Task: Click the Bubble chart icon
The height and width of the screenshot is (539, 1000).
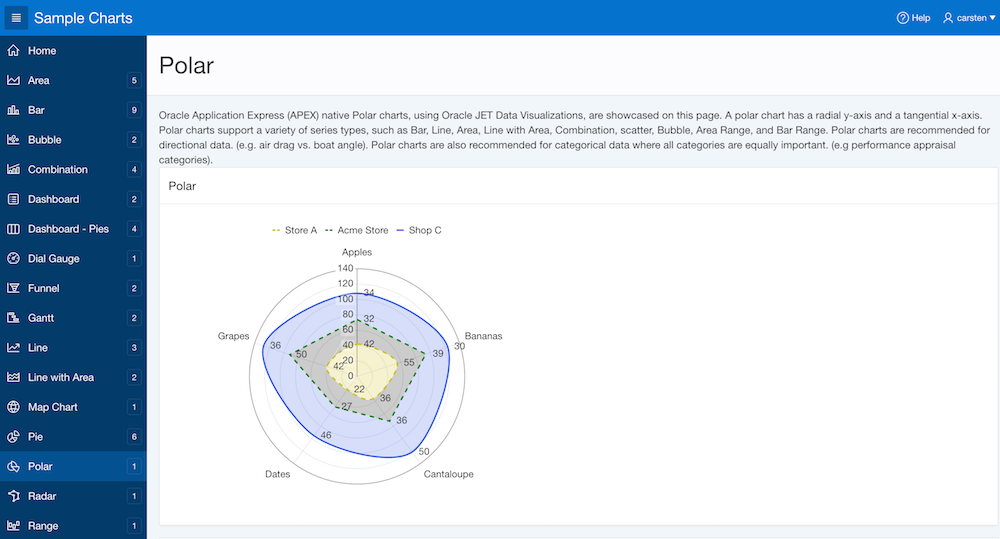Action: [13, 140]
